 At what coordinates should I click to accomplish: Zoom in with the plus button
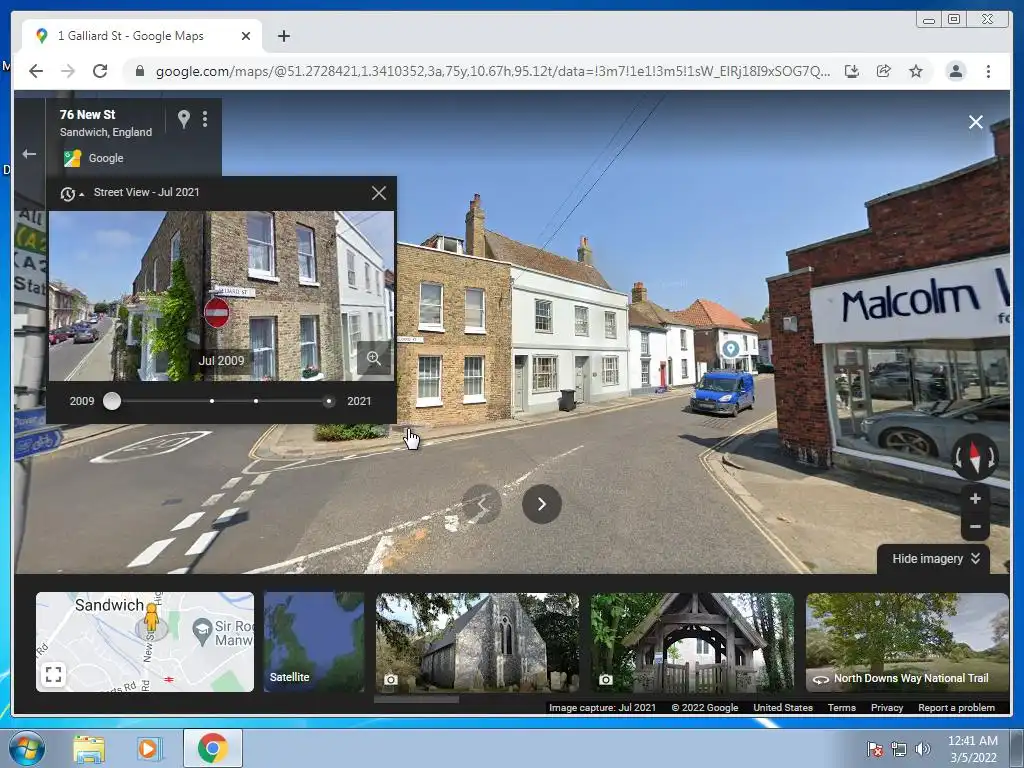tap(975, 499)
